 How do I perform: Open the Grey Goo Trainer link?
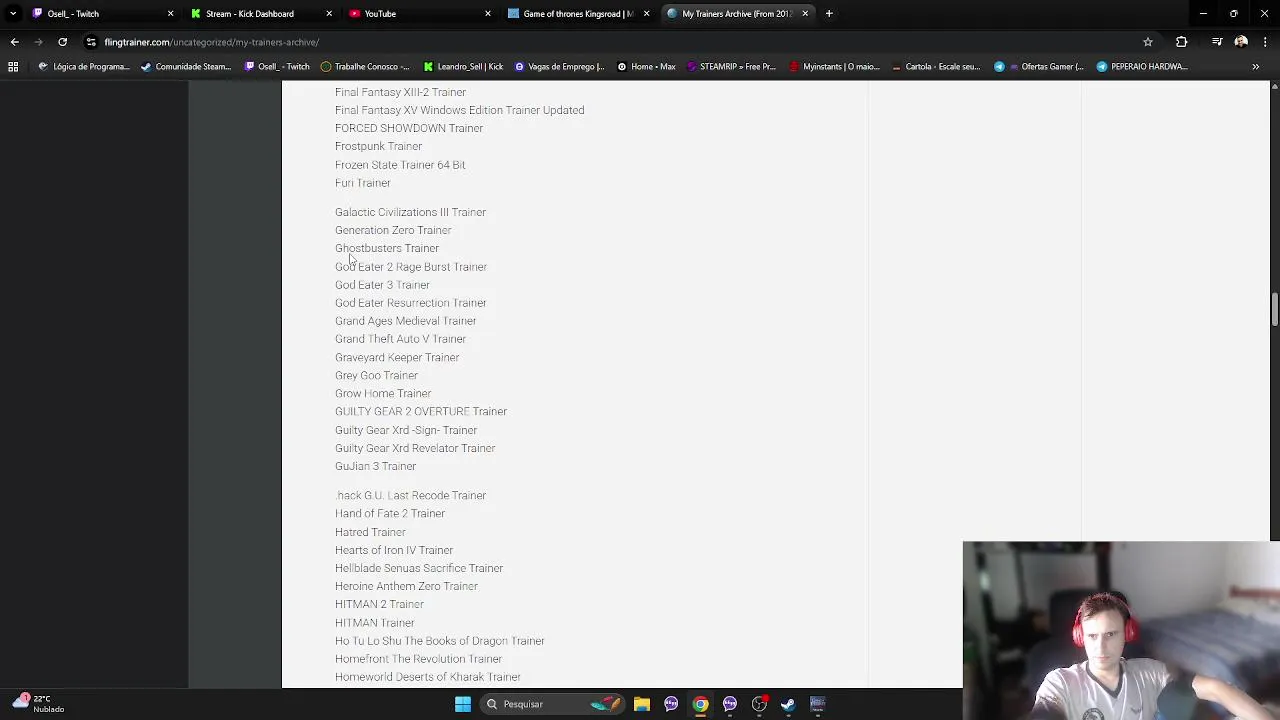coord(376,375)
